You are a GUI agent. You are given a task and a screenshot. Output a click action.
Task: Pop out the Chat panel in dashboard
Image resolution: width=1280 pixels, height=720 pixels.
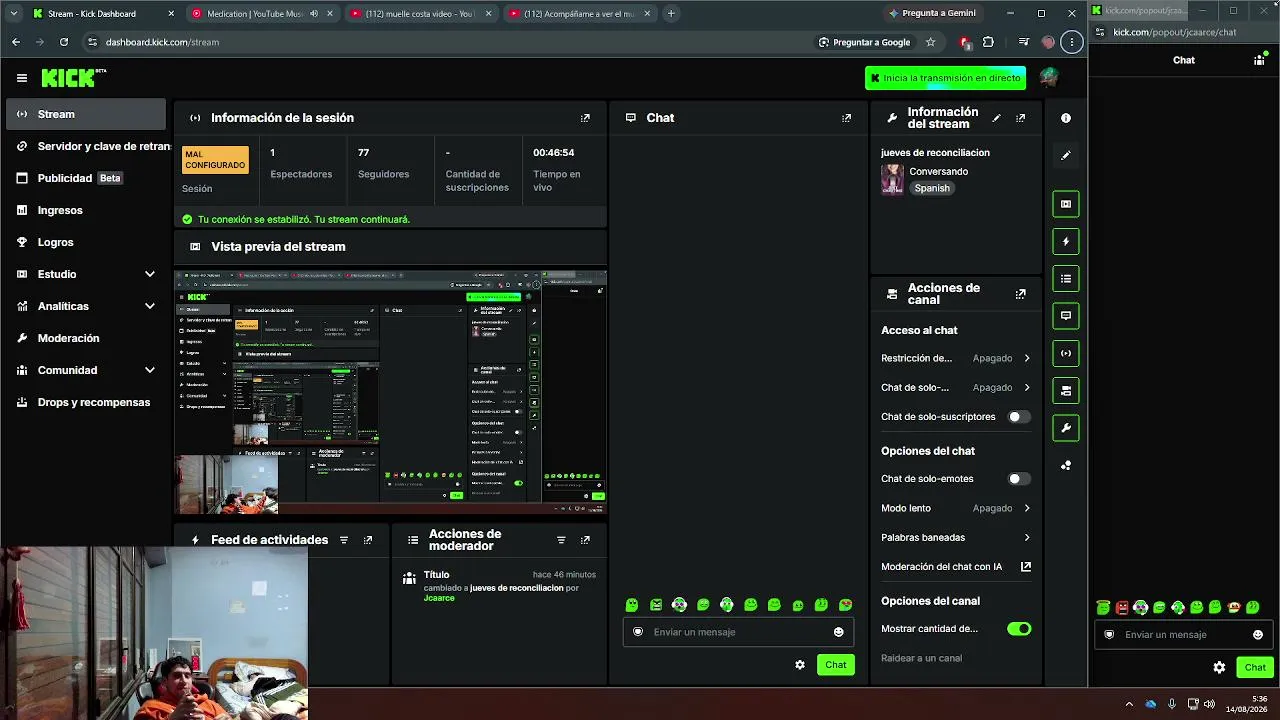coord(846,118)
